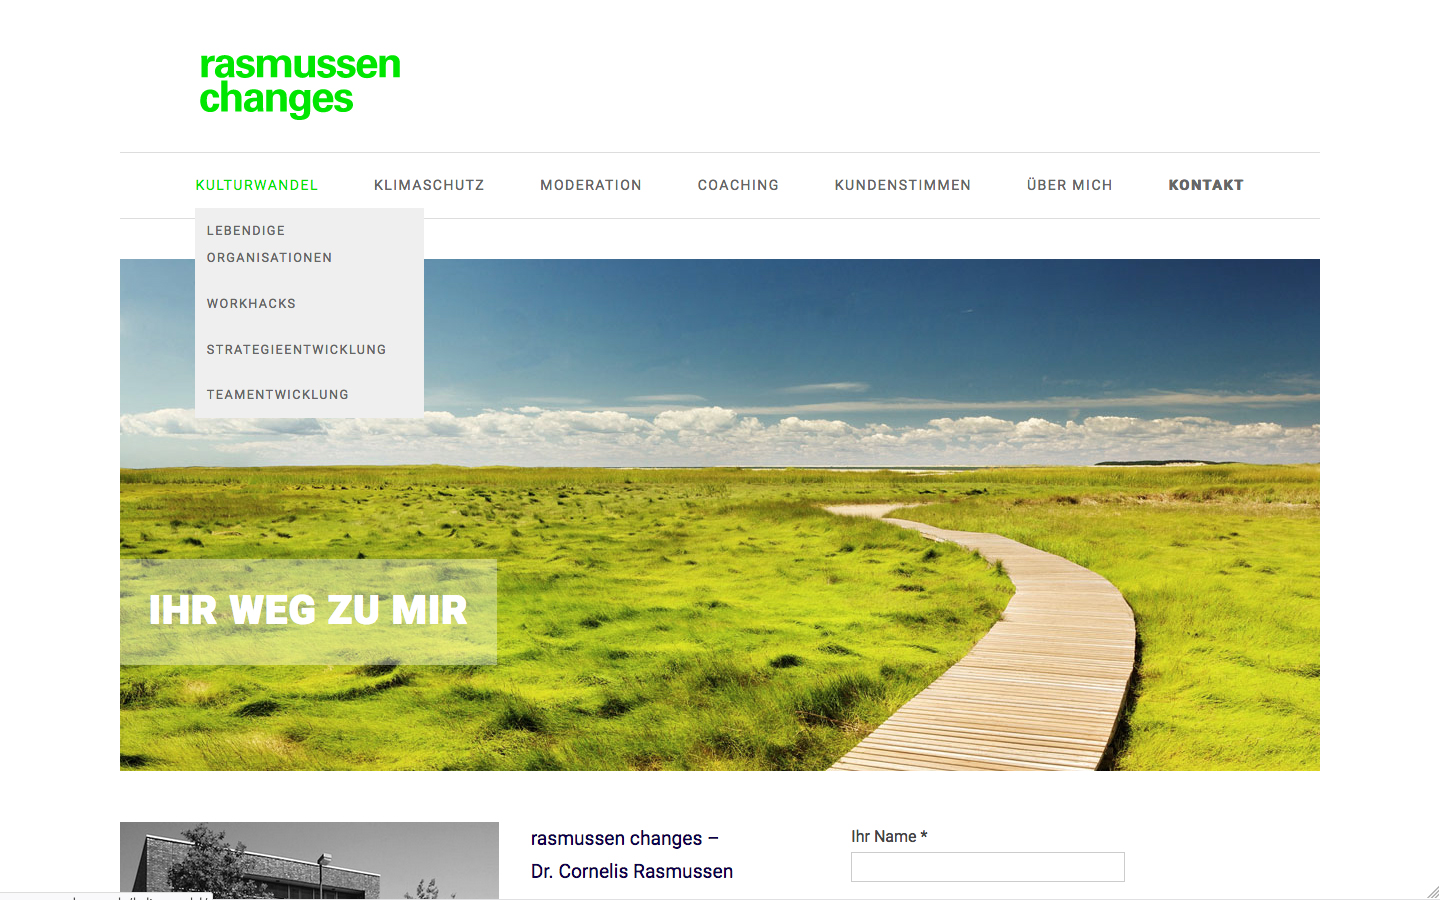Choose Workhacks in the dropdown

251,304
